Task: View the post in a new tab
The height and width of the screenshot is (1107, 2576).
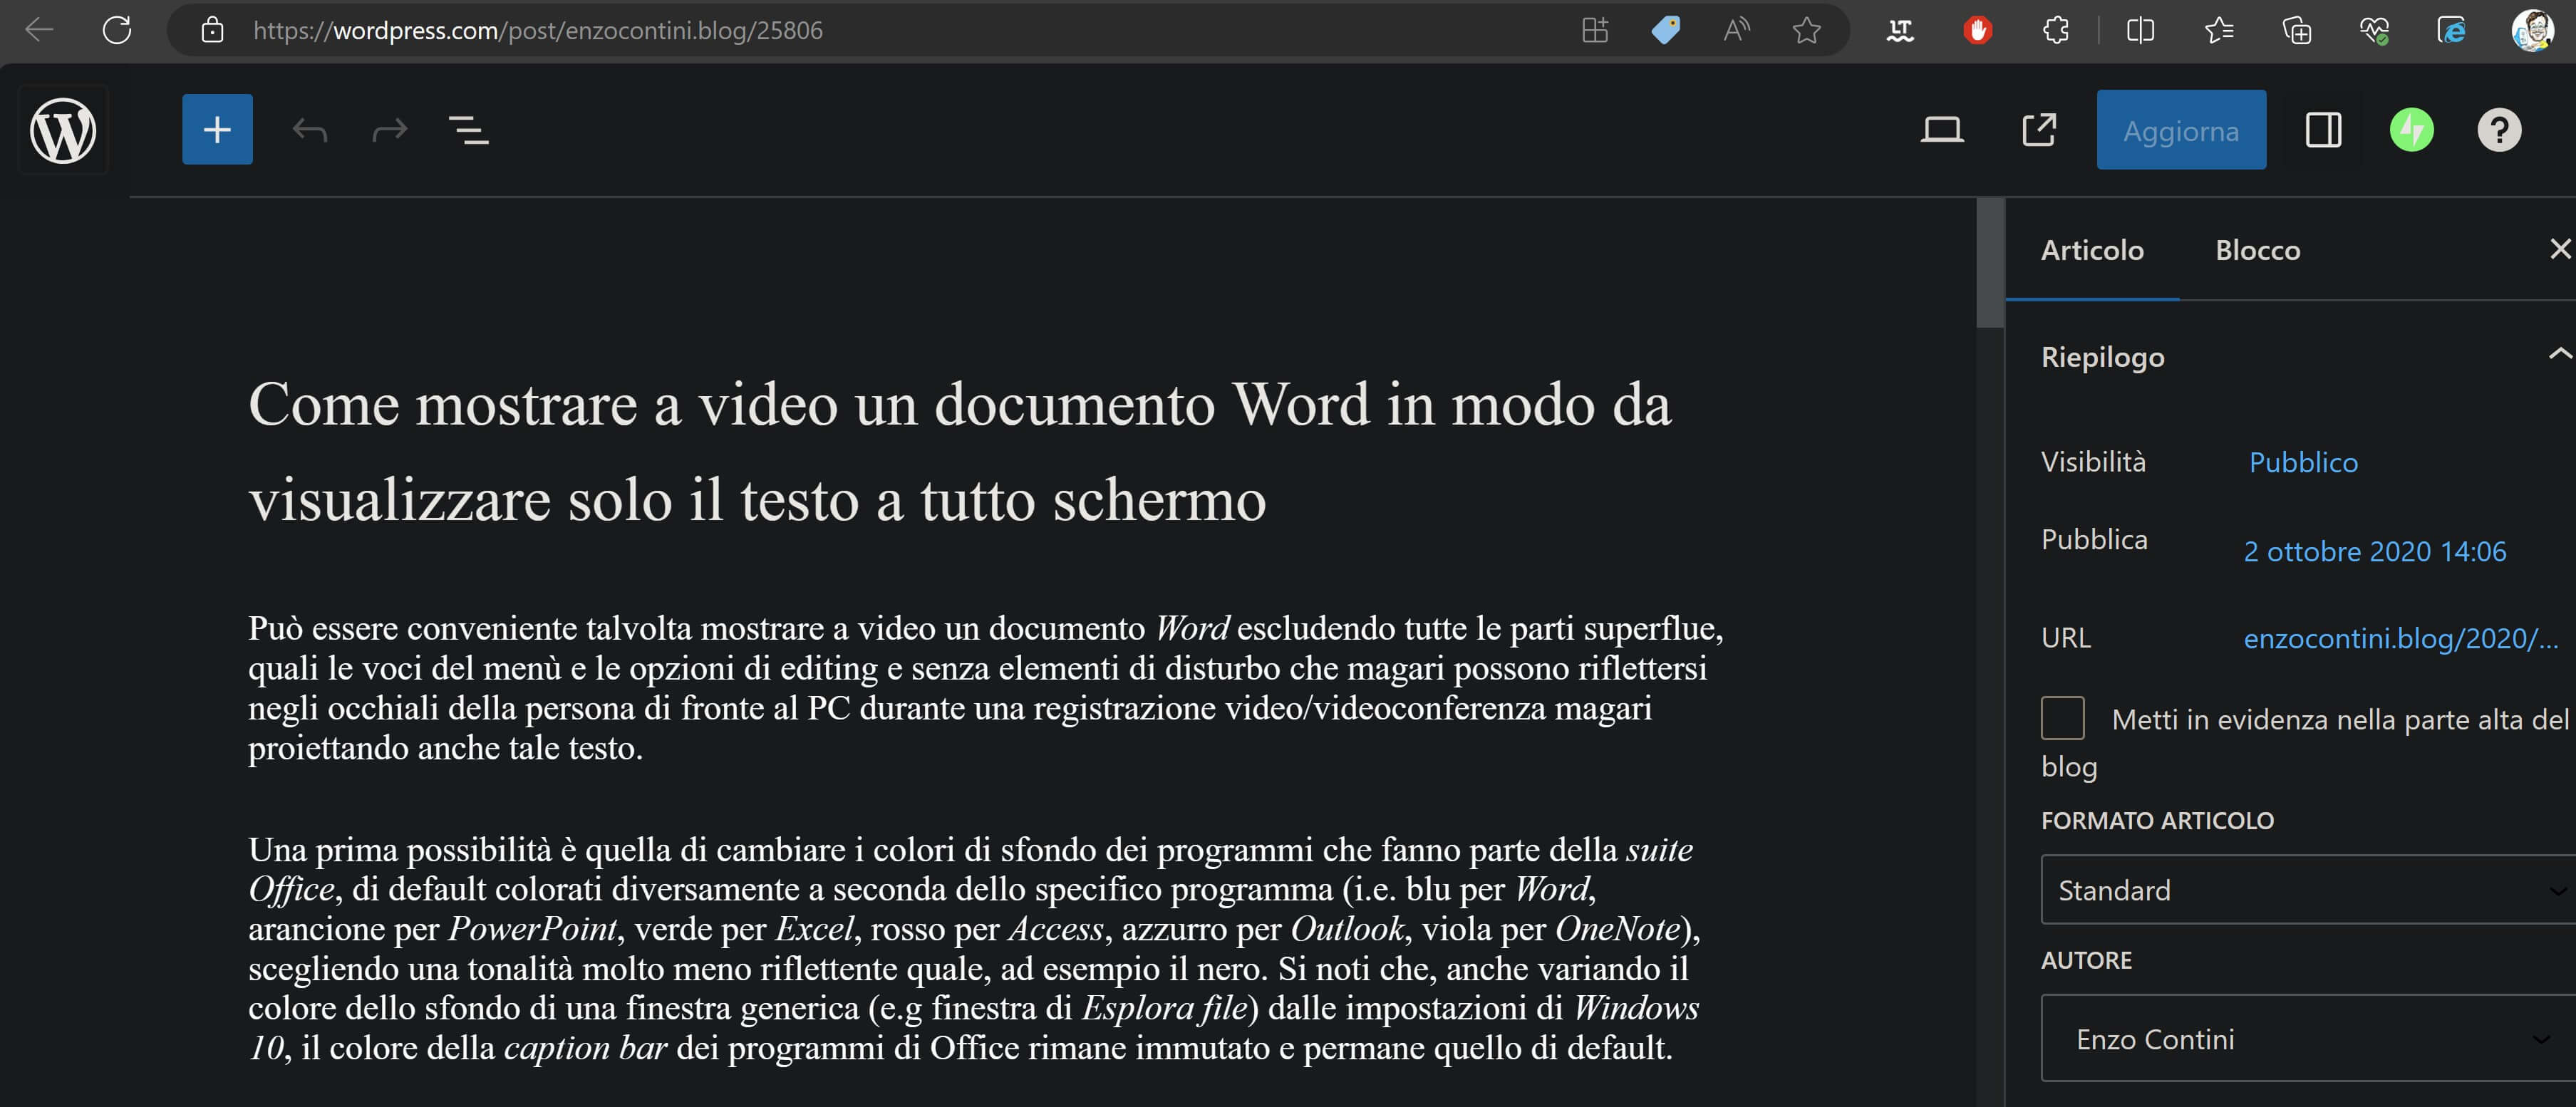Action: point(2038,130)
